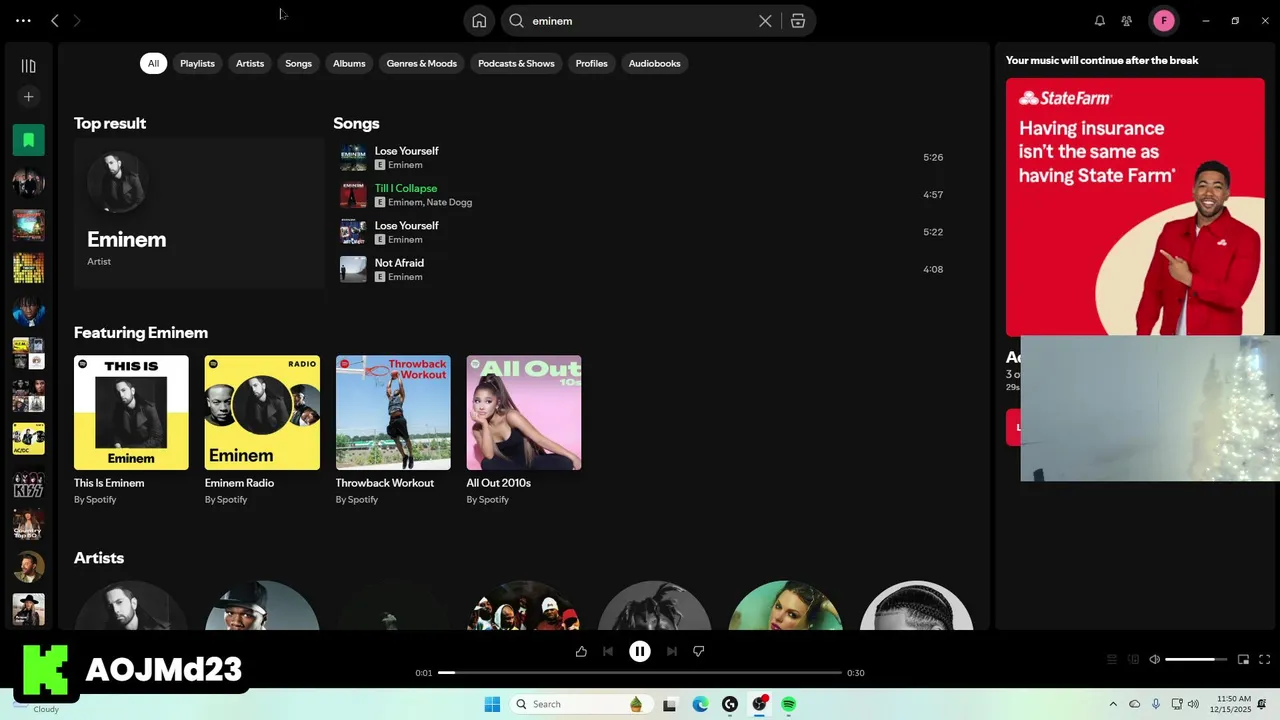Select the Genres & Moods filter chip
The image size is (1280, 720).
421,63
